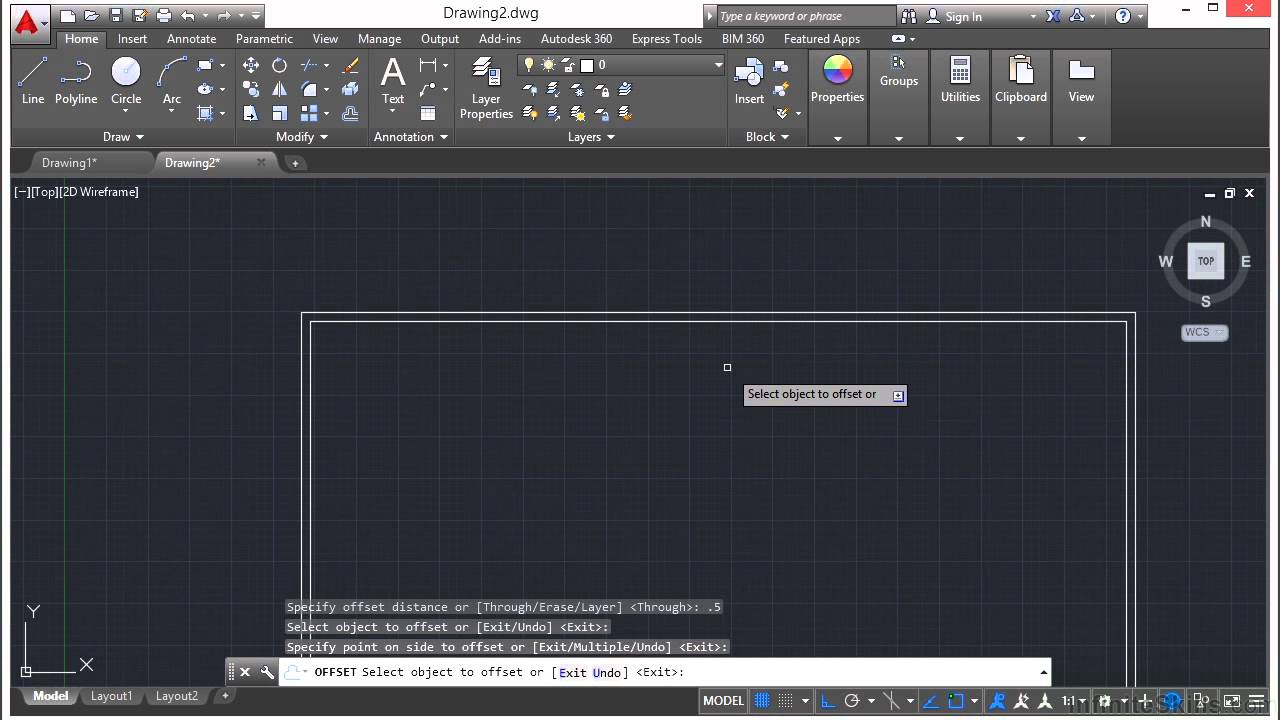Toggle the layer freeze sun icon

(x=548, y=65)
